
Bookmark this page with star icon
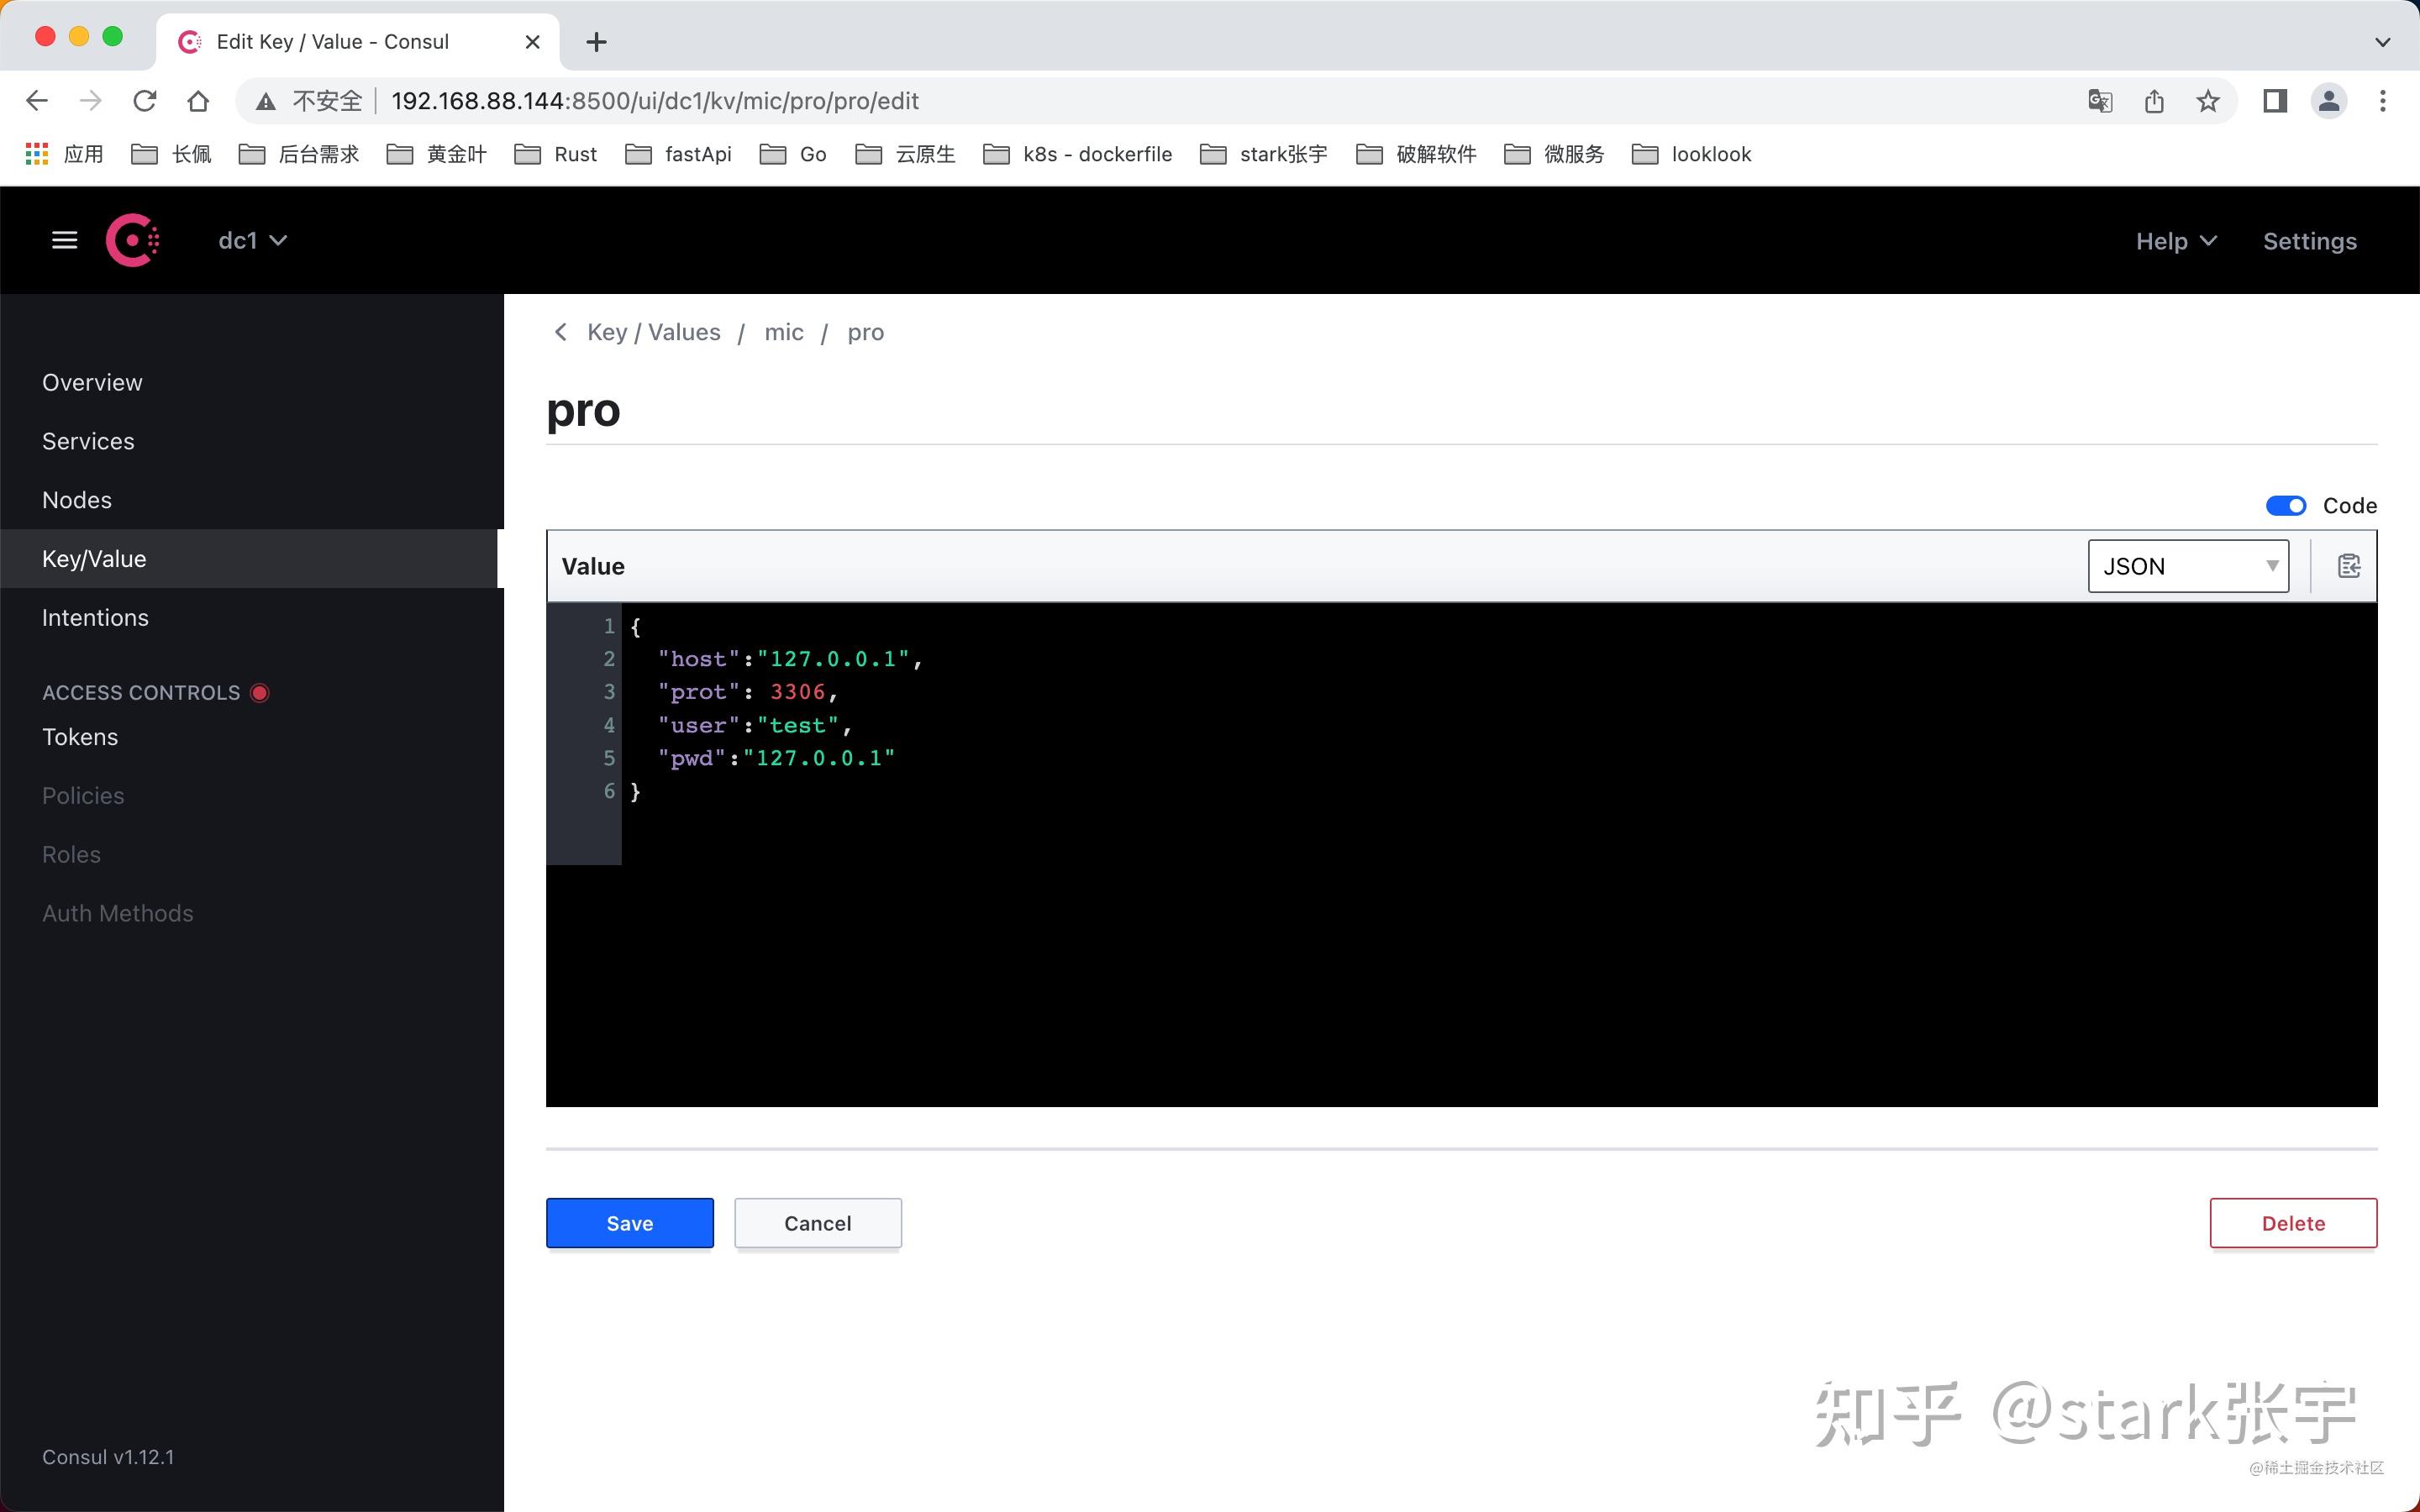[x=2207, y=101]
